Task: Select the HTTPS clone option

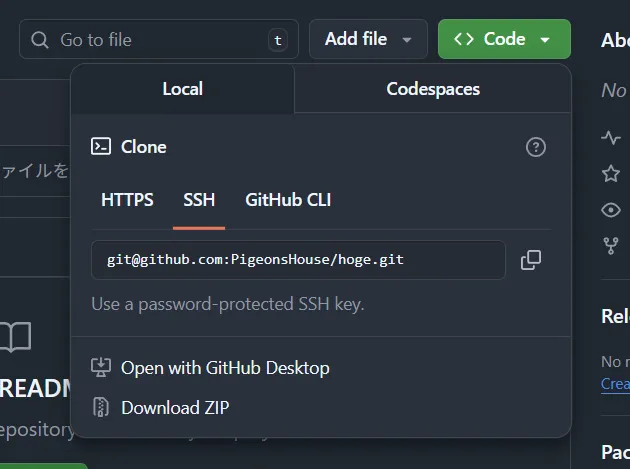Action: tap(127, 200)
